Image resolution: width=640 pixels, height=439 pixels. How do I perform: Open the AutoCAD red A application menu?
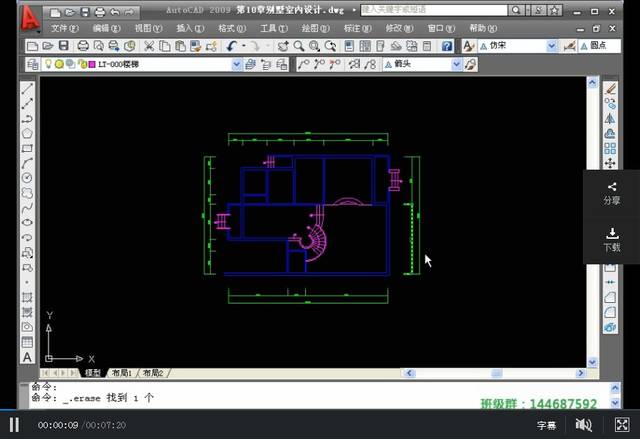tap(30, 18)
